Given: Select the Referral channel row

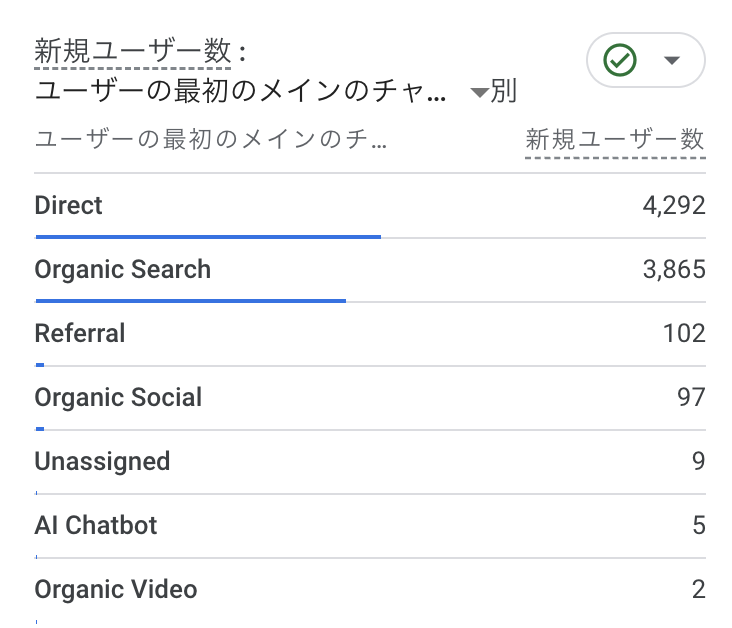Looking at the screenshot, I should (x=80, y=333).
